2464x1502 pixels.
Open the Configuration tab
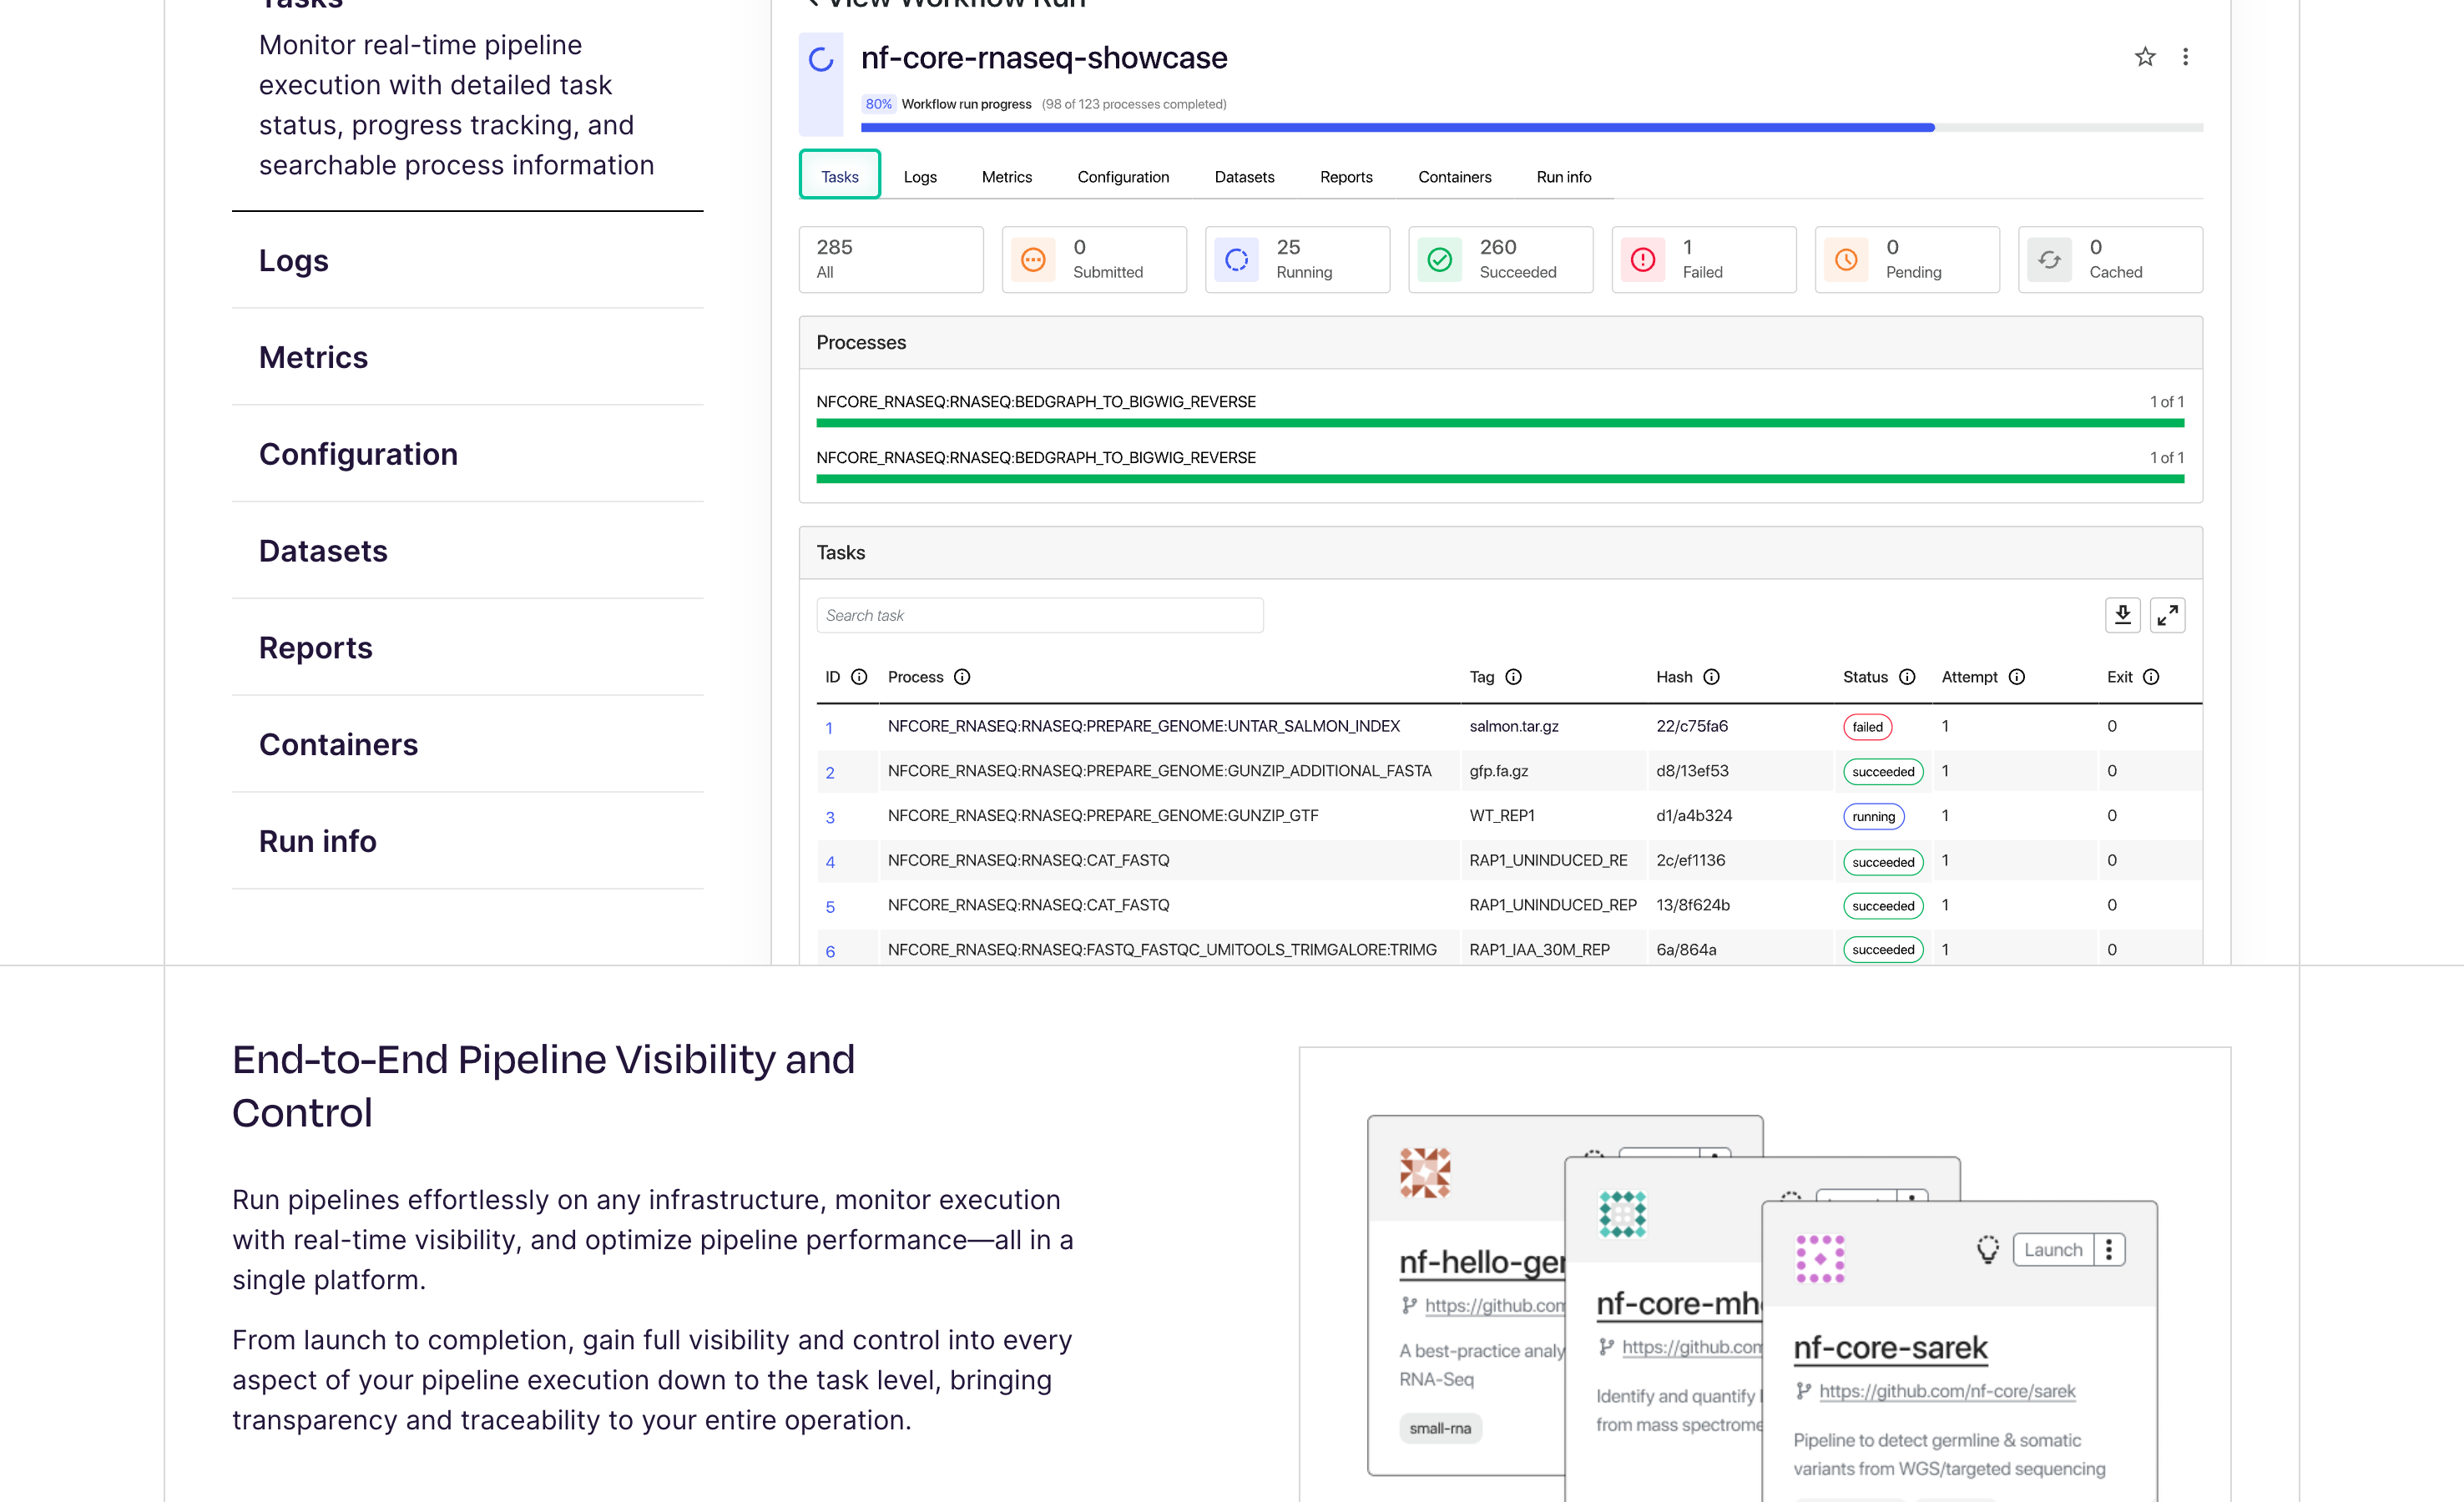pos(1123,177)
